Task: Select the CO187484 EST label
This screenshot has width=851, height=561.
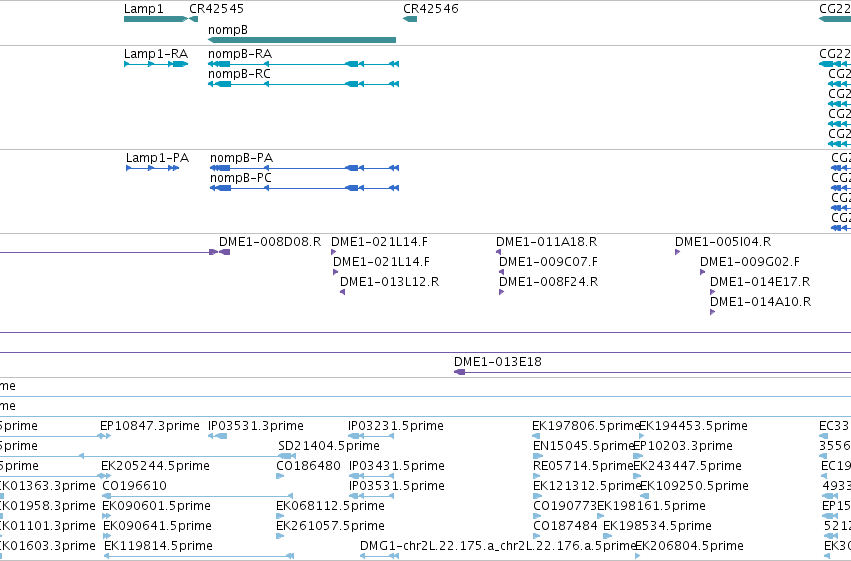Action: (565, 526)
